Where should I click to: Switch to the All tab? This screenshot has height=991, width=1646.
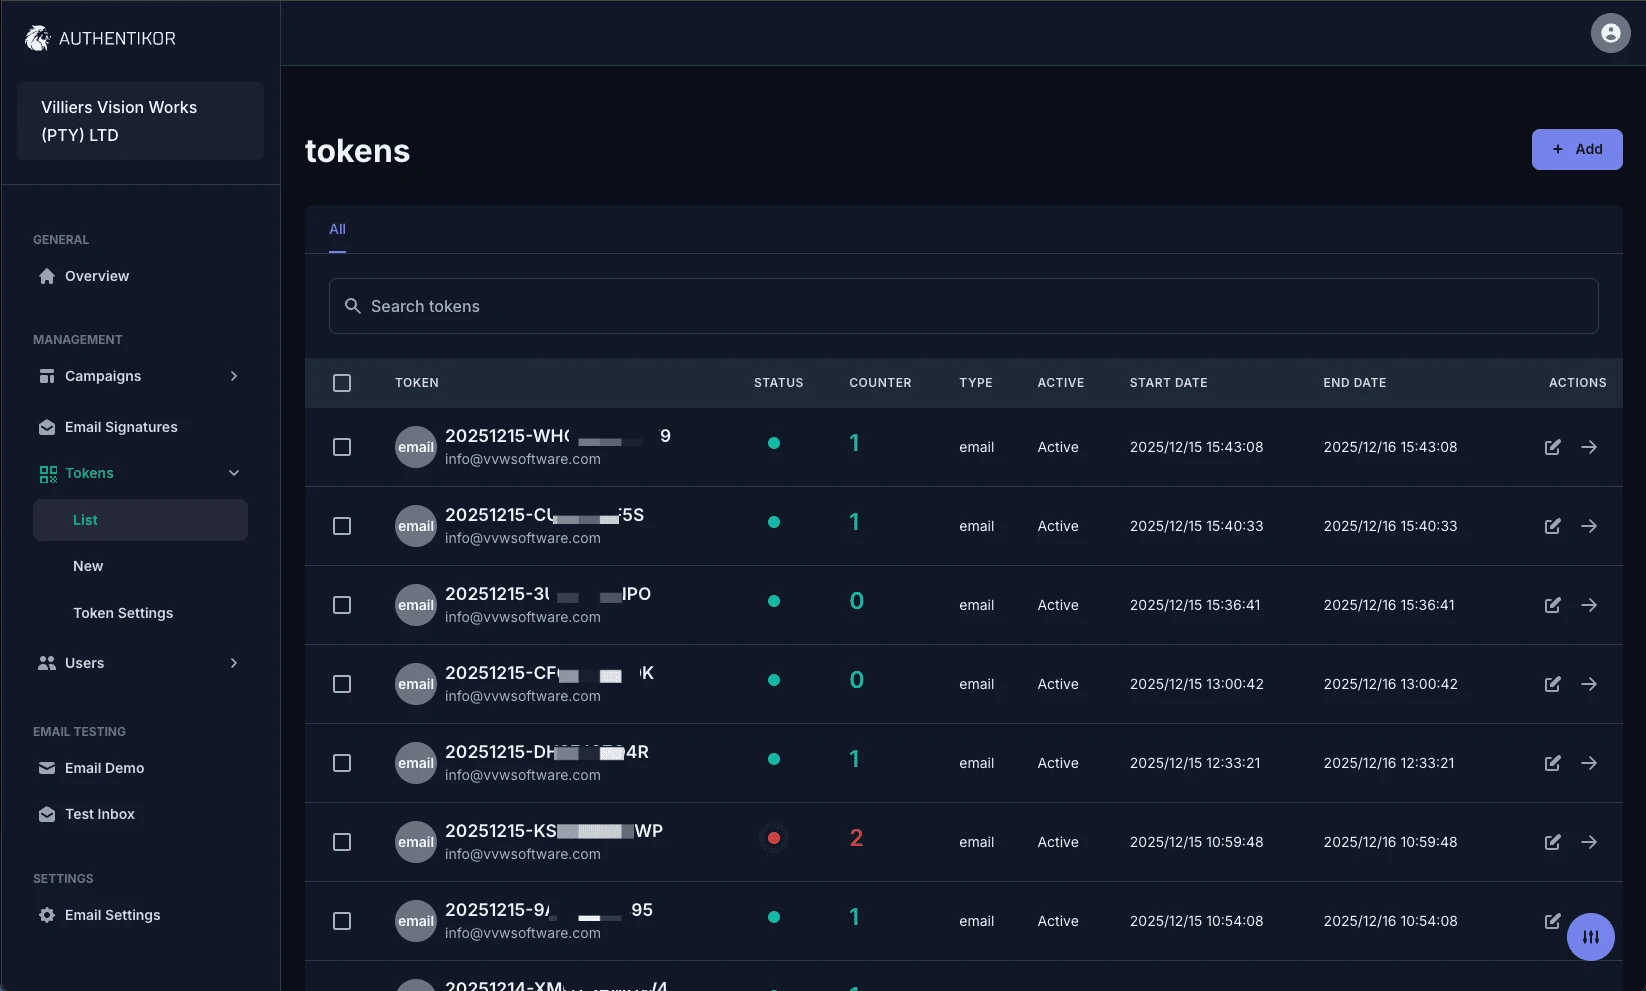pos(337,229)
